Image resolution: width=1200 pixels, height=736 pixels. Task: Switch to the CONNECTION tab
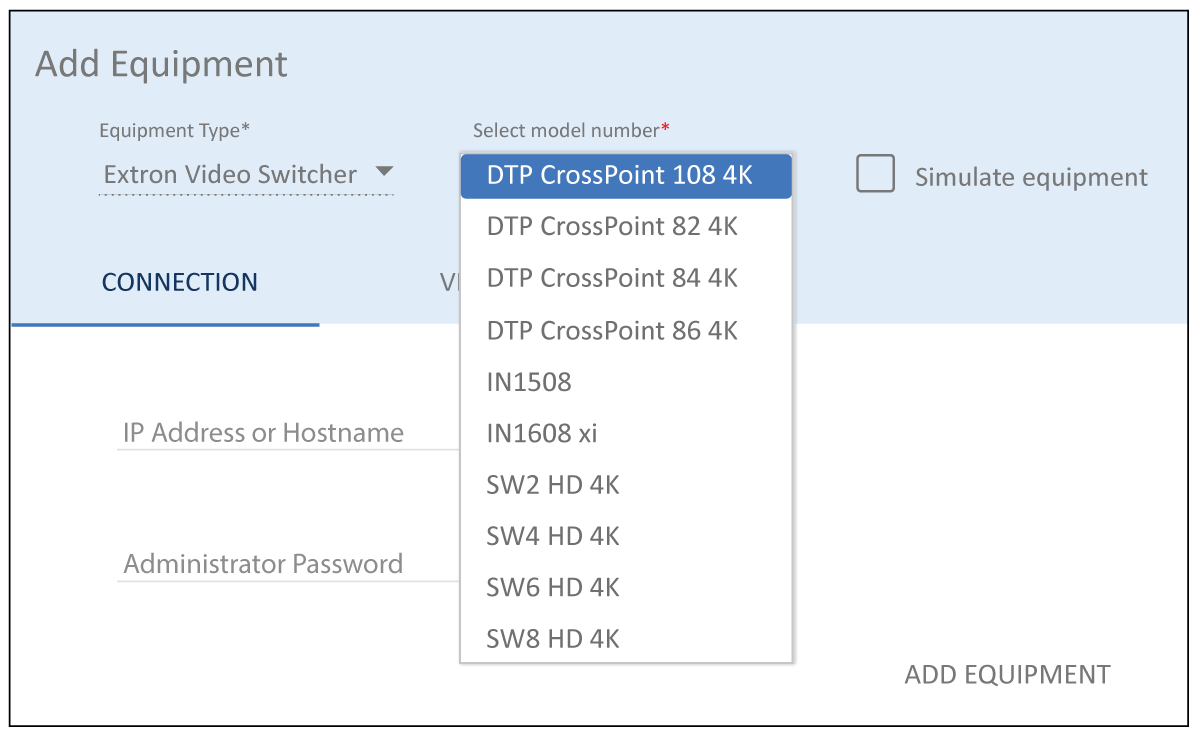click(180, 283)
